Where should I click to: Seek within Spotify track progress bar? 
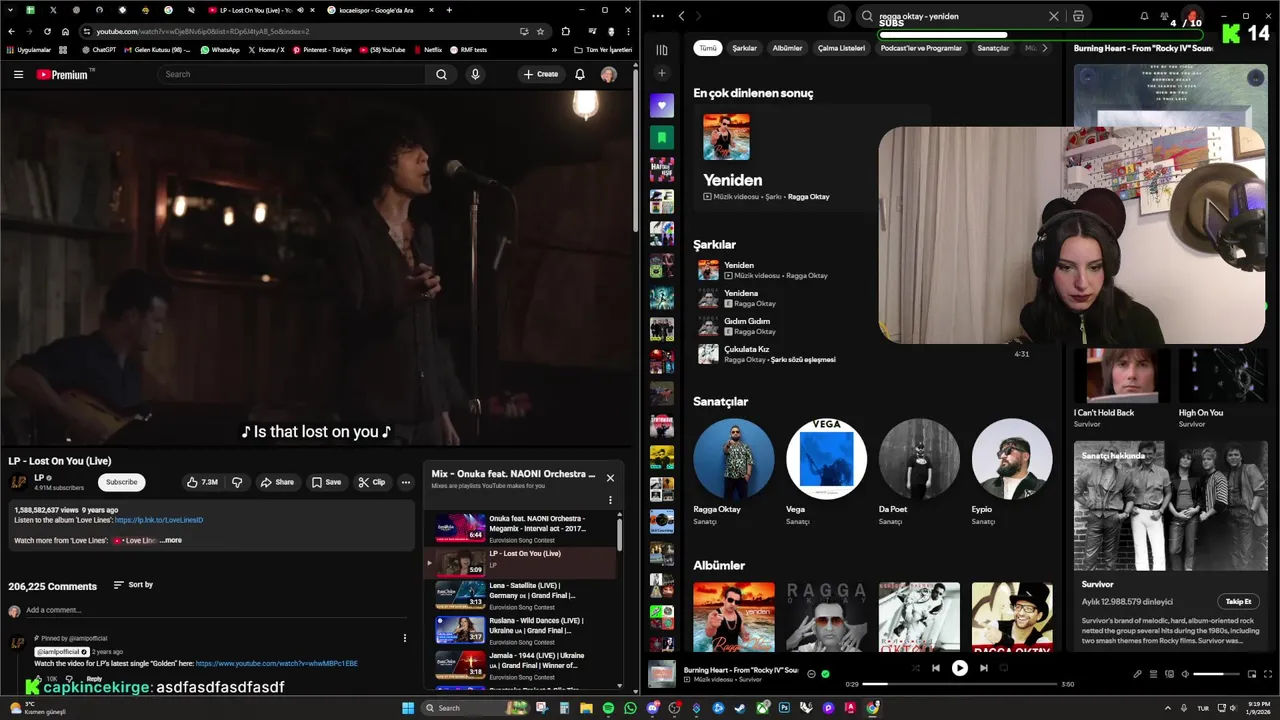pyautogui.click(x=960, y=684)
